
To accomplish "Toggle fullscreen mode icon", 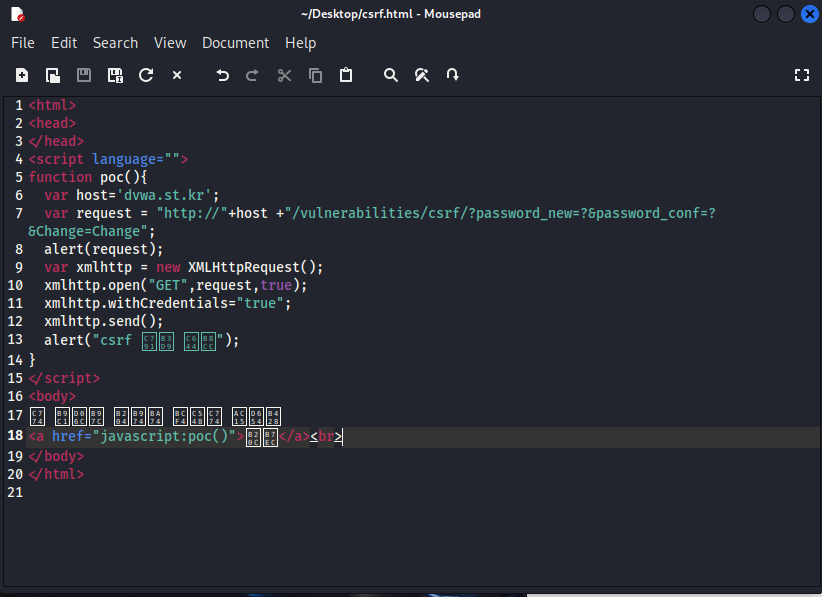I will 802,75.
